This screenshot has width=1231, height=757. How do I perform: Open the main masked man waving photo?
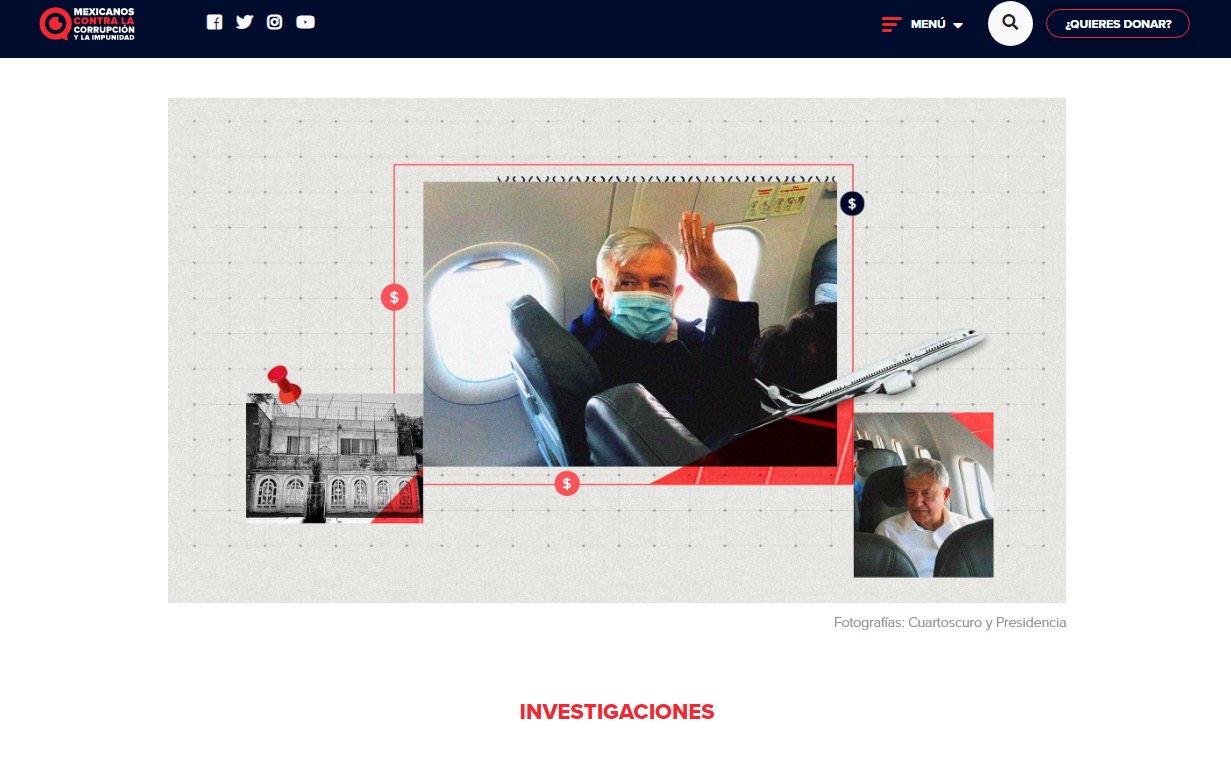click(630, 324)
